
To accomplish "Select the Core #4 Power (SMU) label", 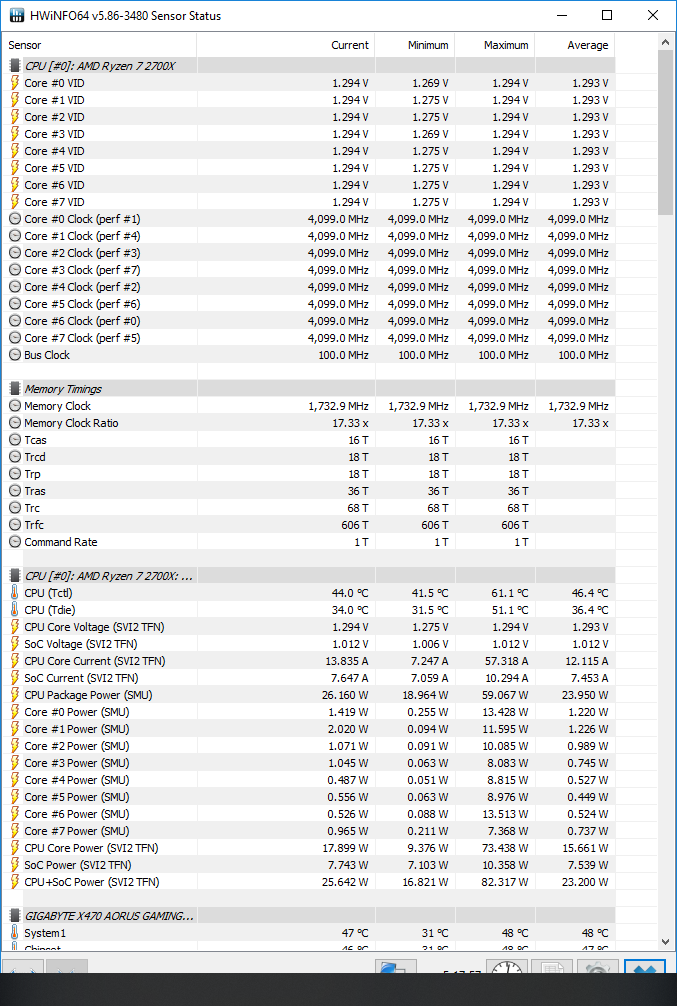I will (76, 780).
